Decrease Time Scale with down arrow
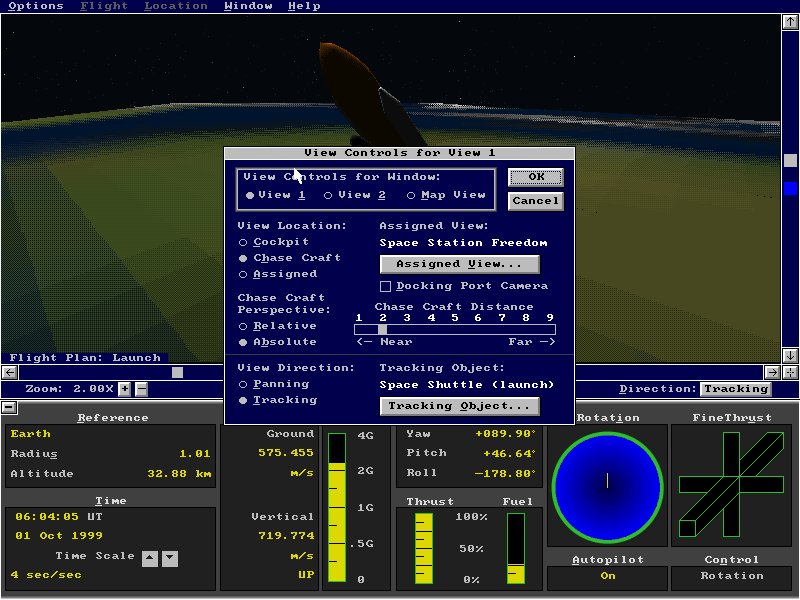Image resolution: width=800 pixels, height=600 pixels. 170,559
